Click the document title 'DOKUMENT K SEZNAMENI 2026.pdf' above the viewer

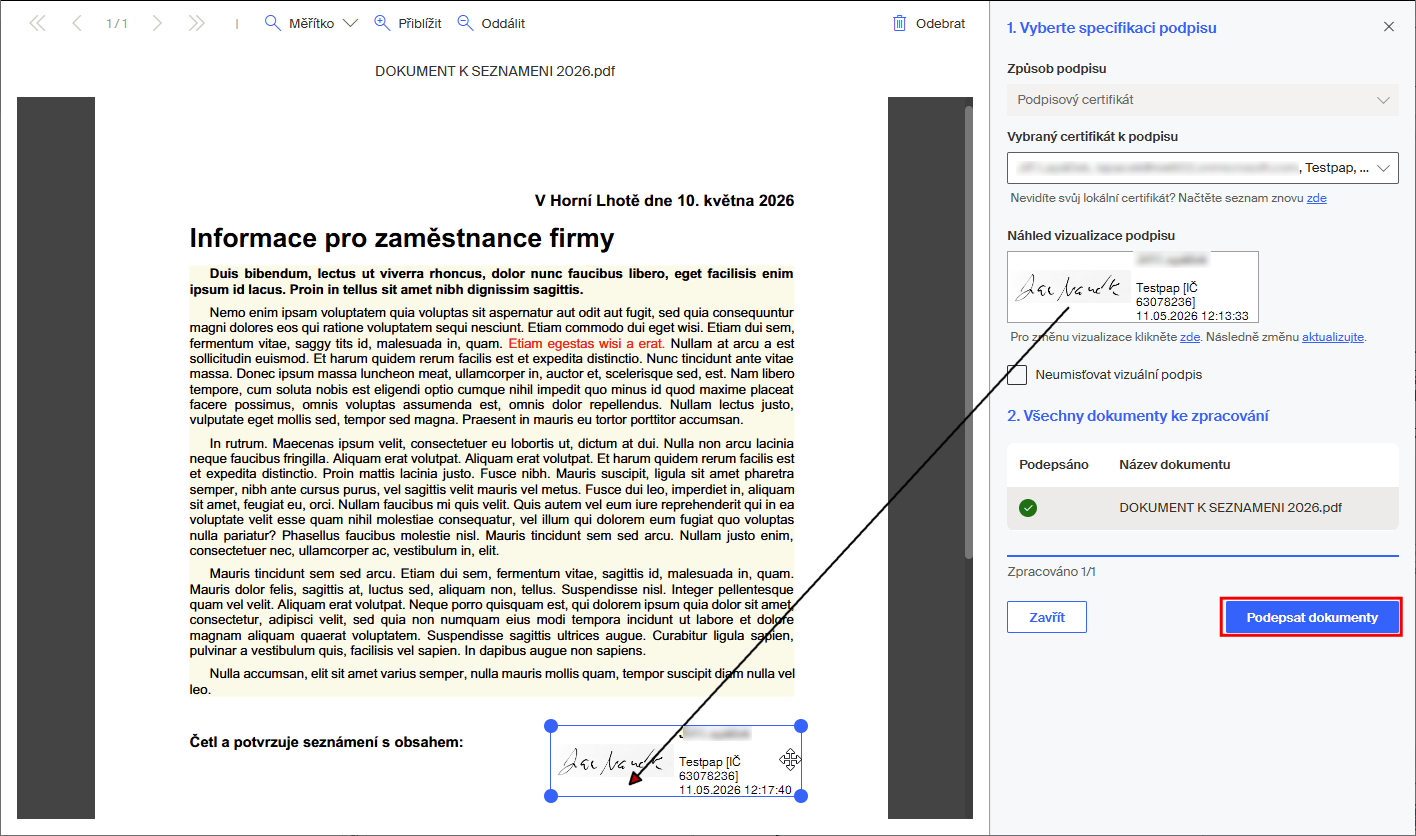495,71
